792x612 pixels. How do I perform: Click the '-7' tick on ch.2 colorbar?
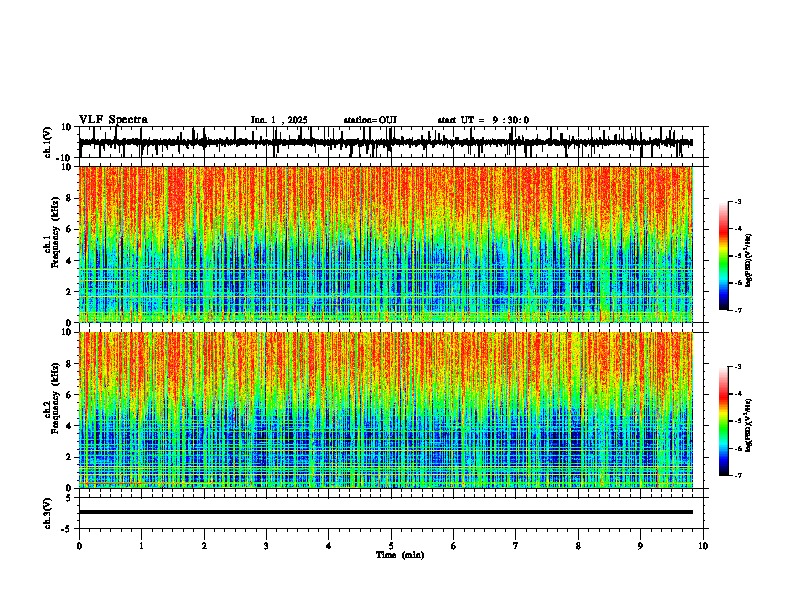point(737,476)
